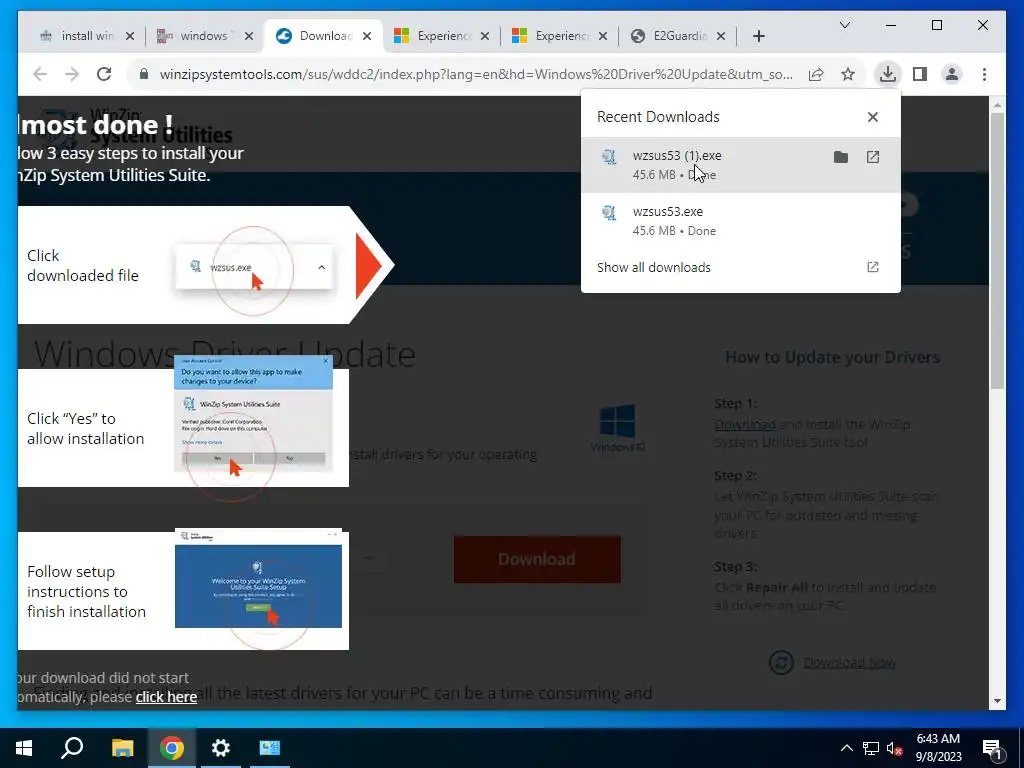
Task: Open the browser side panel
Action: pyautogui.click(x=920, y=74)
